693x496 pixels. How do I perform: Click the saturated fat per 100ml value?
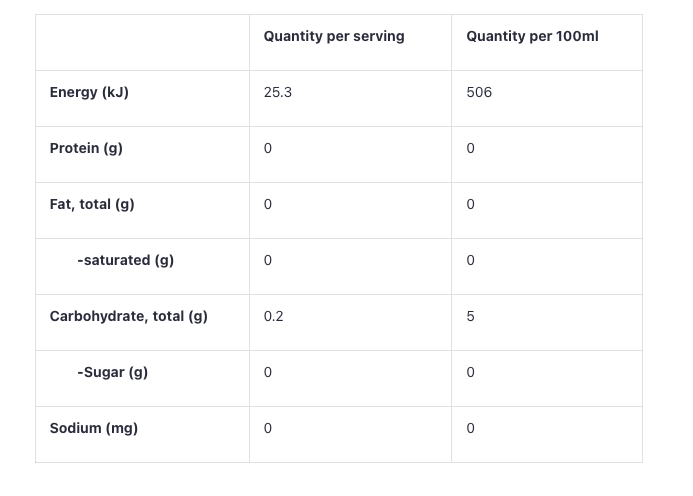point(471,260)
